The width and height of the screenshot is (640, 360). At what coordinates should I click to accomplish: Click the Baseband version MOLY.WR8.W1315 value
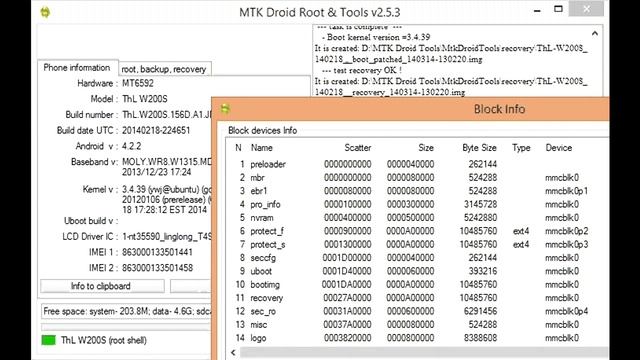[167, 162]
